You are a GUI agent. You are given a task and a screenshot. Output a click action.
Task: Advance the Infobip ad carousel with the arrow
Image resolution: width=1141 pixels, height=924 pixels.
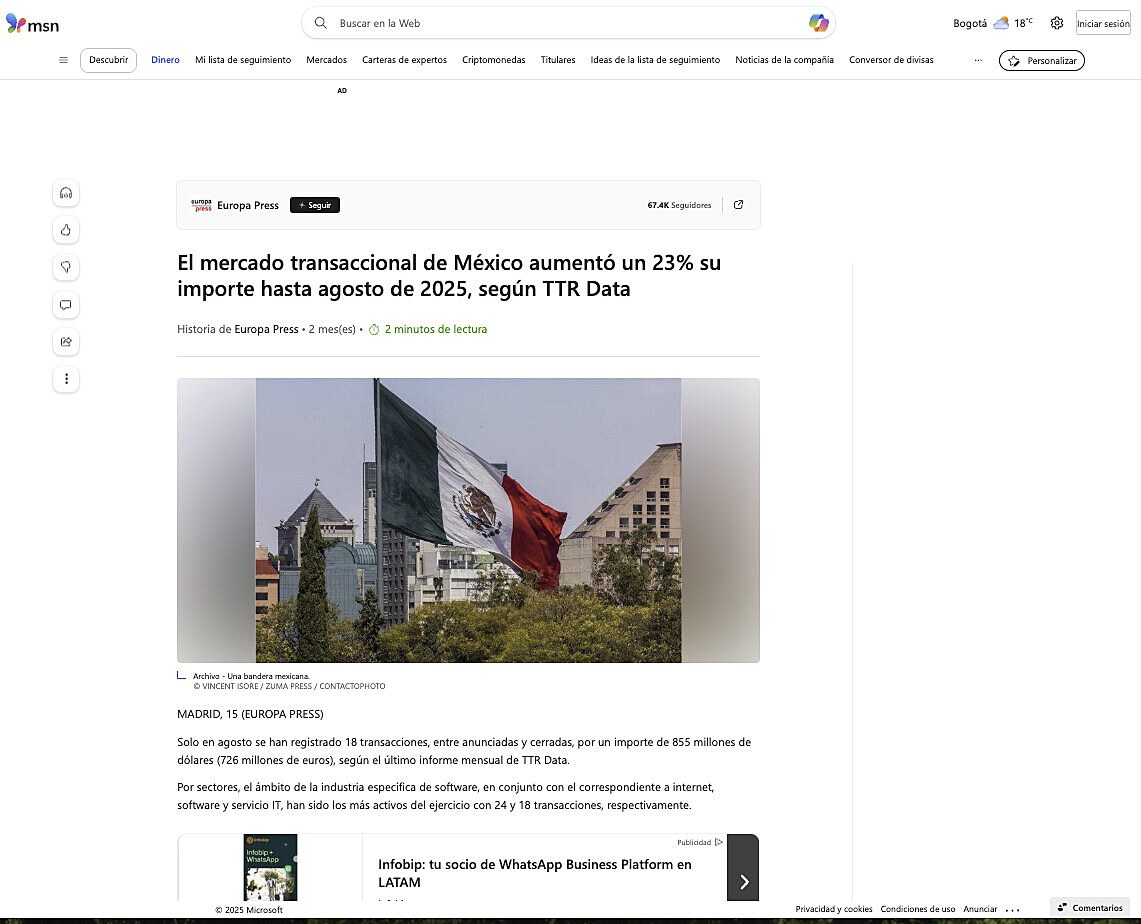pos(743,882)
